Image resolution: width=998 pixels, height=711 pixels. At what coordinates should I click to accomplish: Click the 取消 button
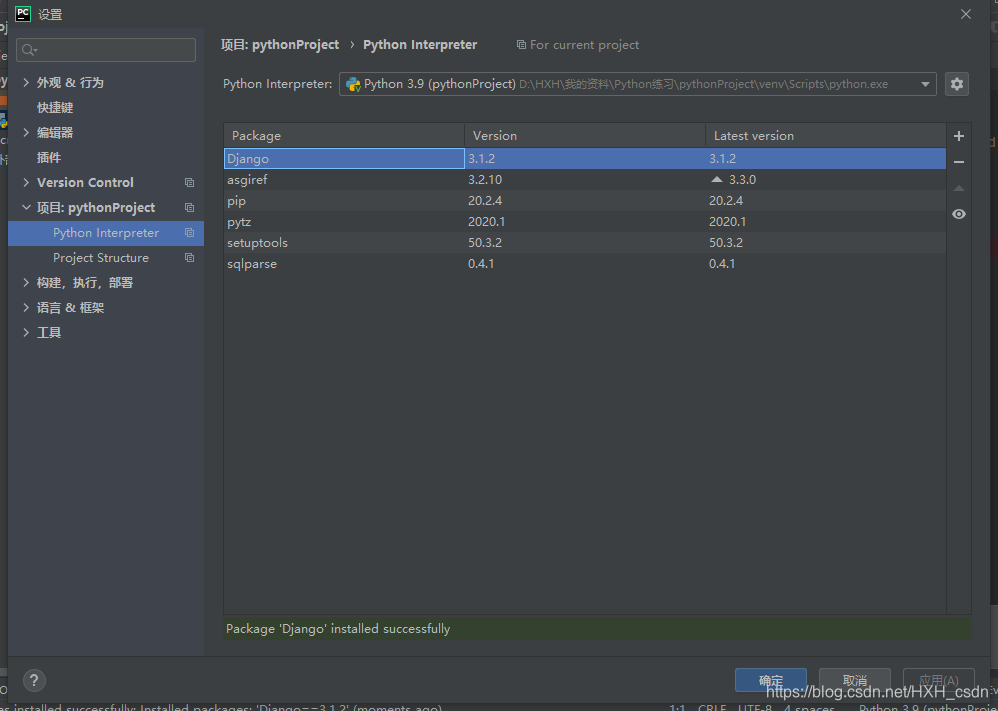point(854,680)
